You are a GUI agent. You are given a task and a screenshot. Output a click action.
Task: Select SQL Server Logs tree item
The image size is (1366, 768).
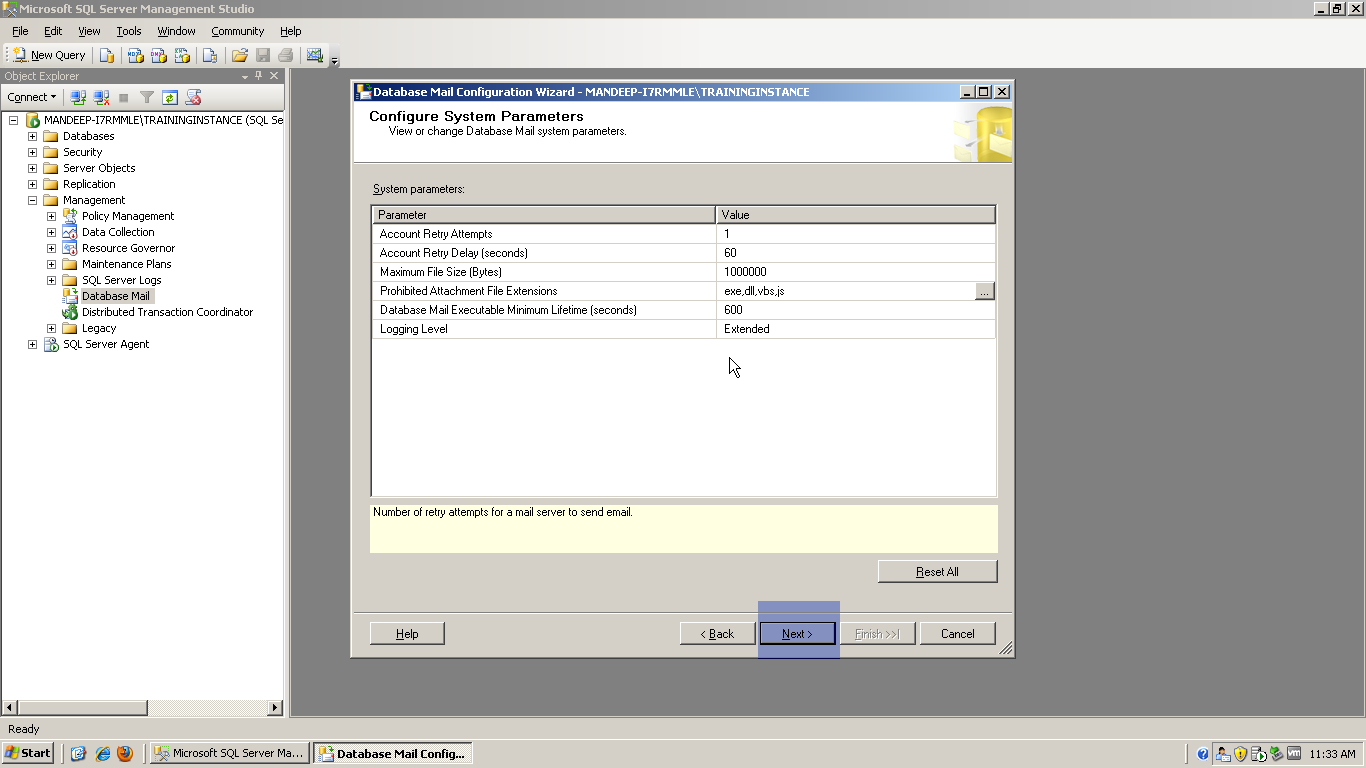121,280
